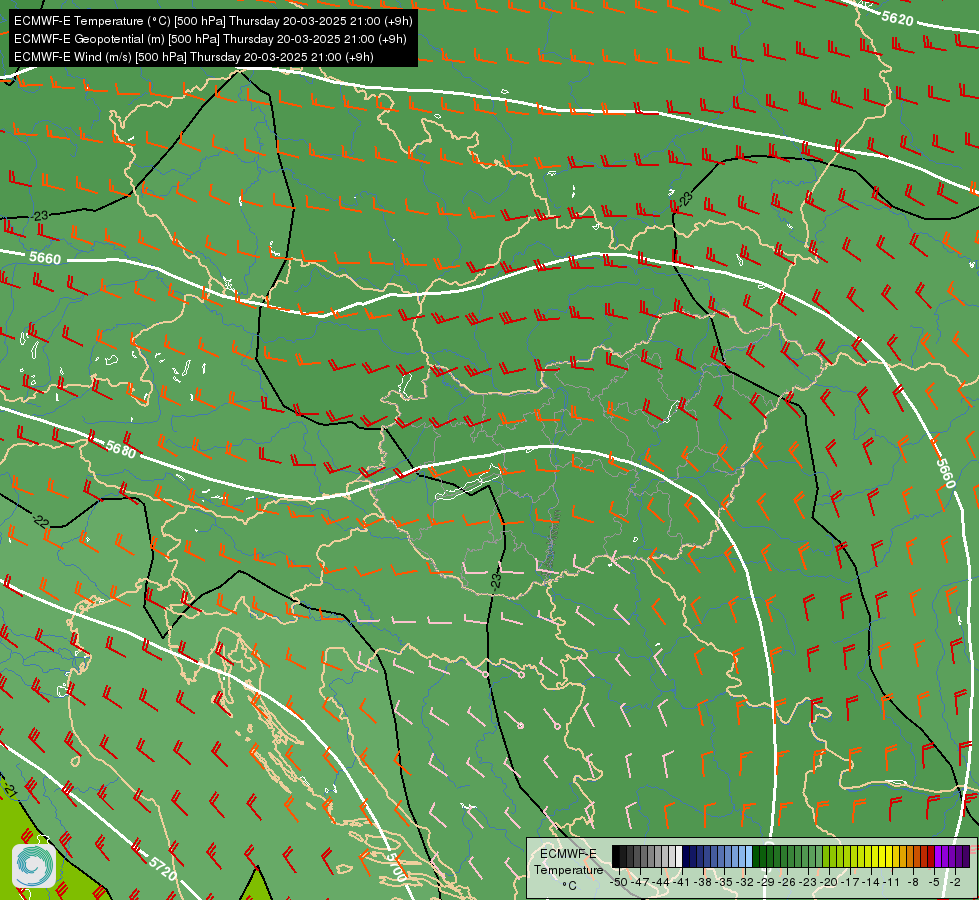The height and width of the screenshot is (900, 979).
Task: Click legend tick value -8
Action: (x=913, y=882)
